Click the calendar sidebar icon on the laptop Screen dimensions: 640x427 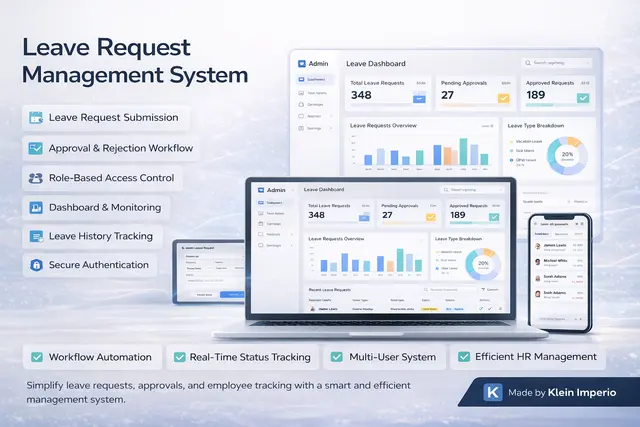coord(261,224)
